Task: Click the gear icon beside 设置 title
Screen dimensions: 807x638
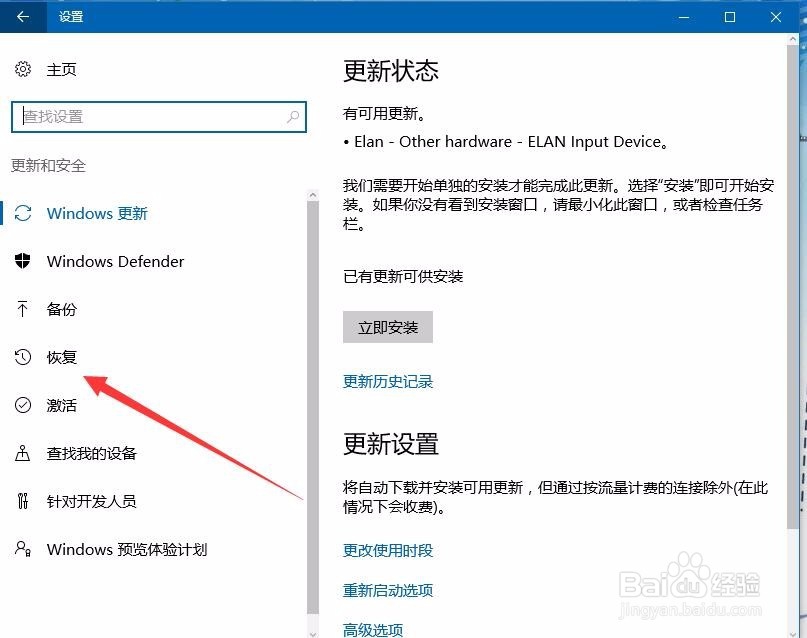Action: click(x=23, y=69)
